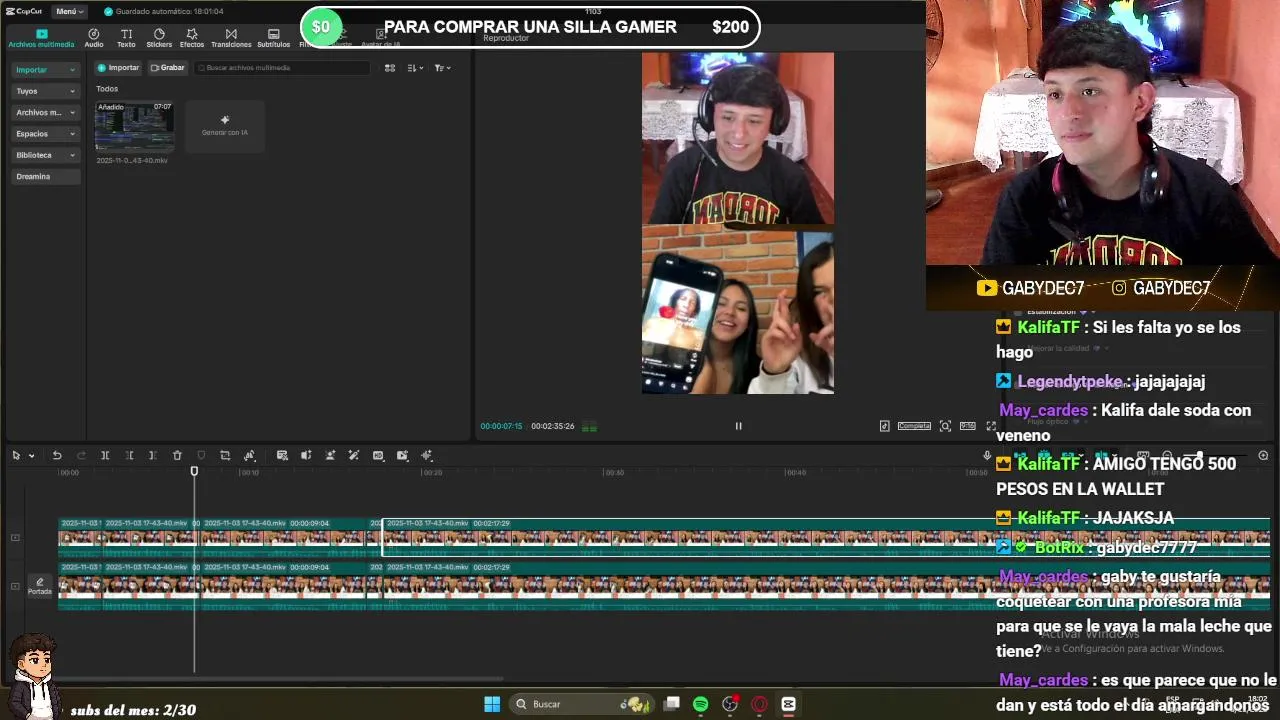1280x720 pixels.
Task: Open the Windows Start menu
Action: (492, 704)
